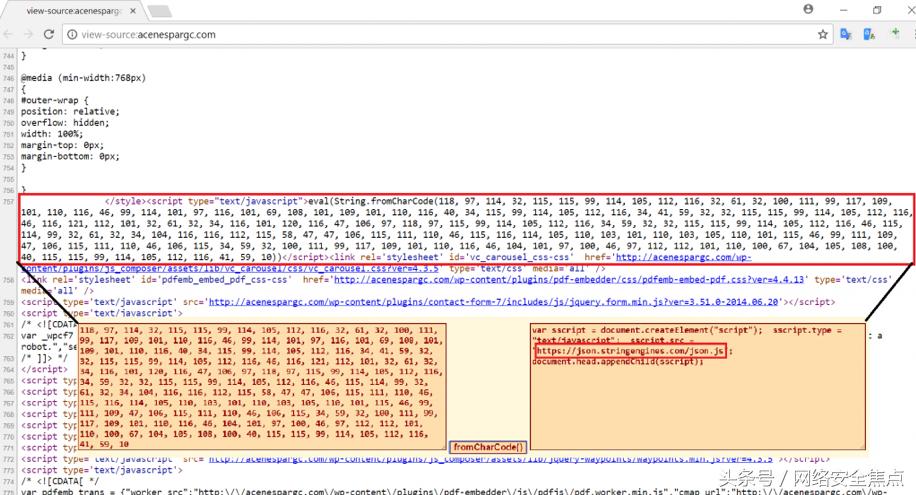
Task: Click line number 757 in the gutter
Action: coord(8,202)
